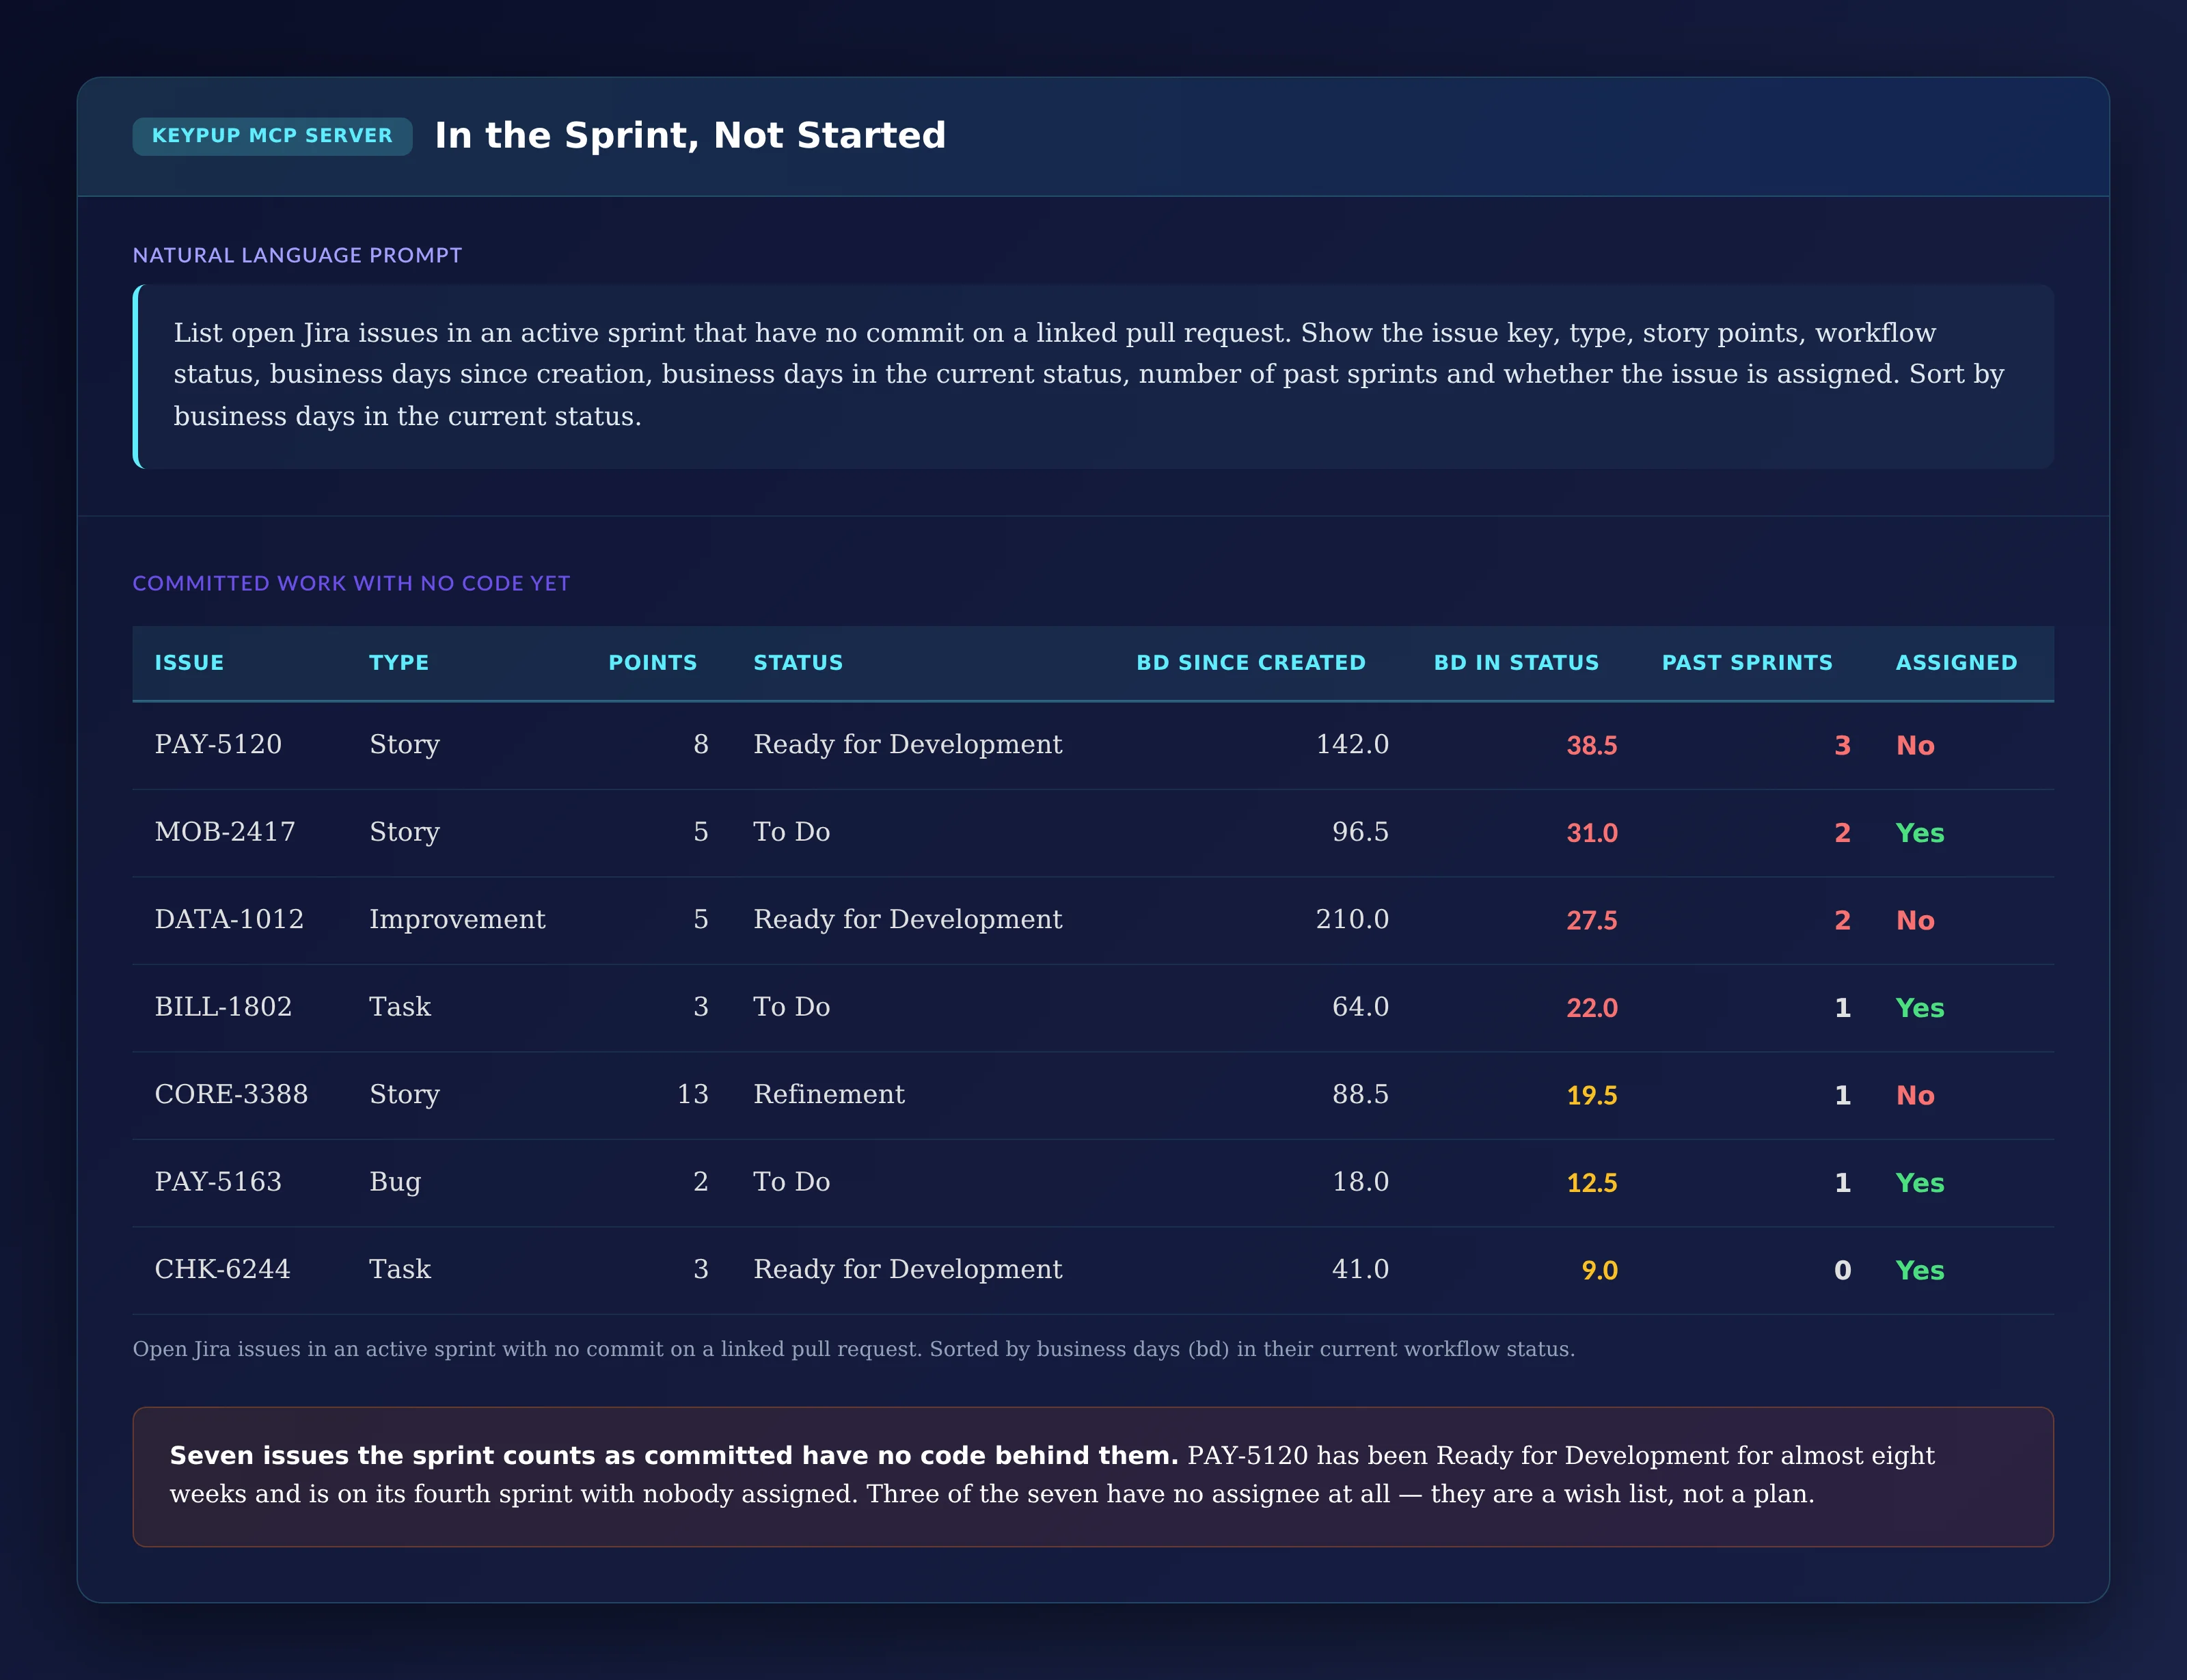Viewport: 2187px width, 1680px height.
Task: Click the ASSIGNED column header
Action: (x=1956, y=663)
